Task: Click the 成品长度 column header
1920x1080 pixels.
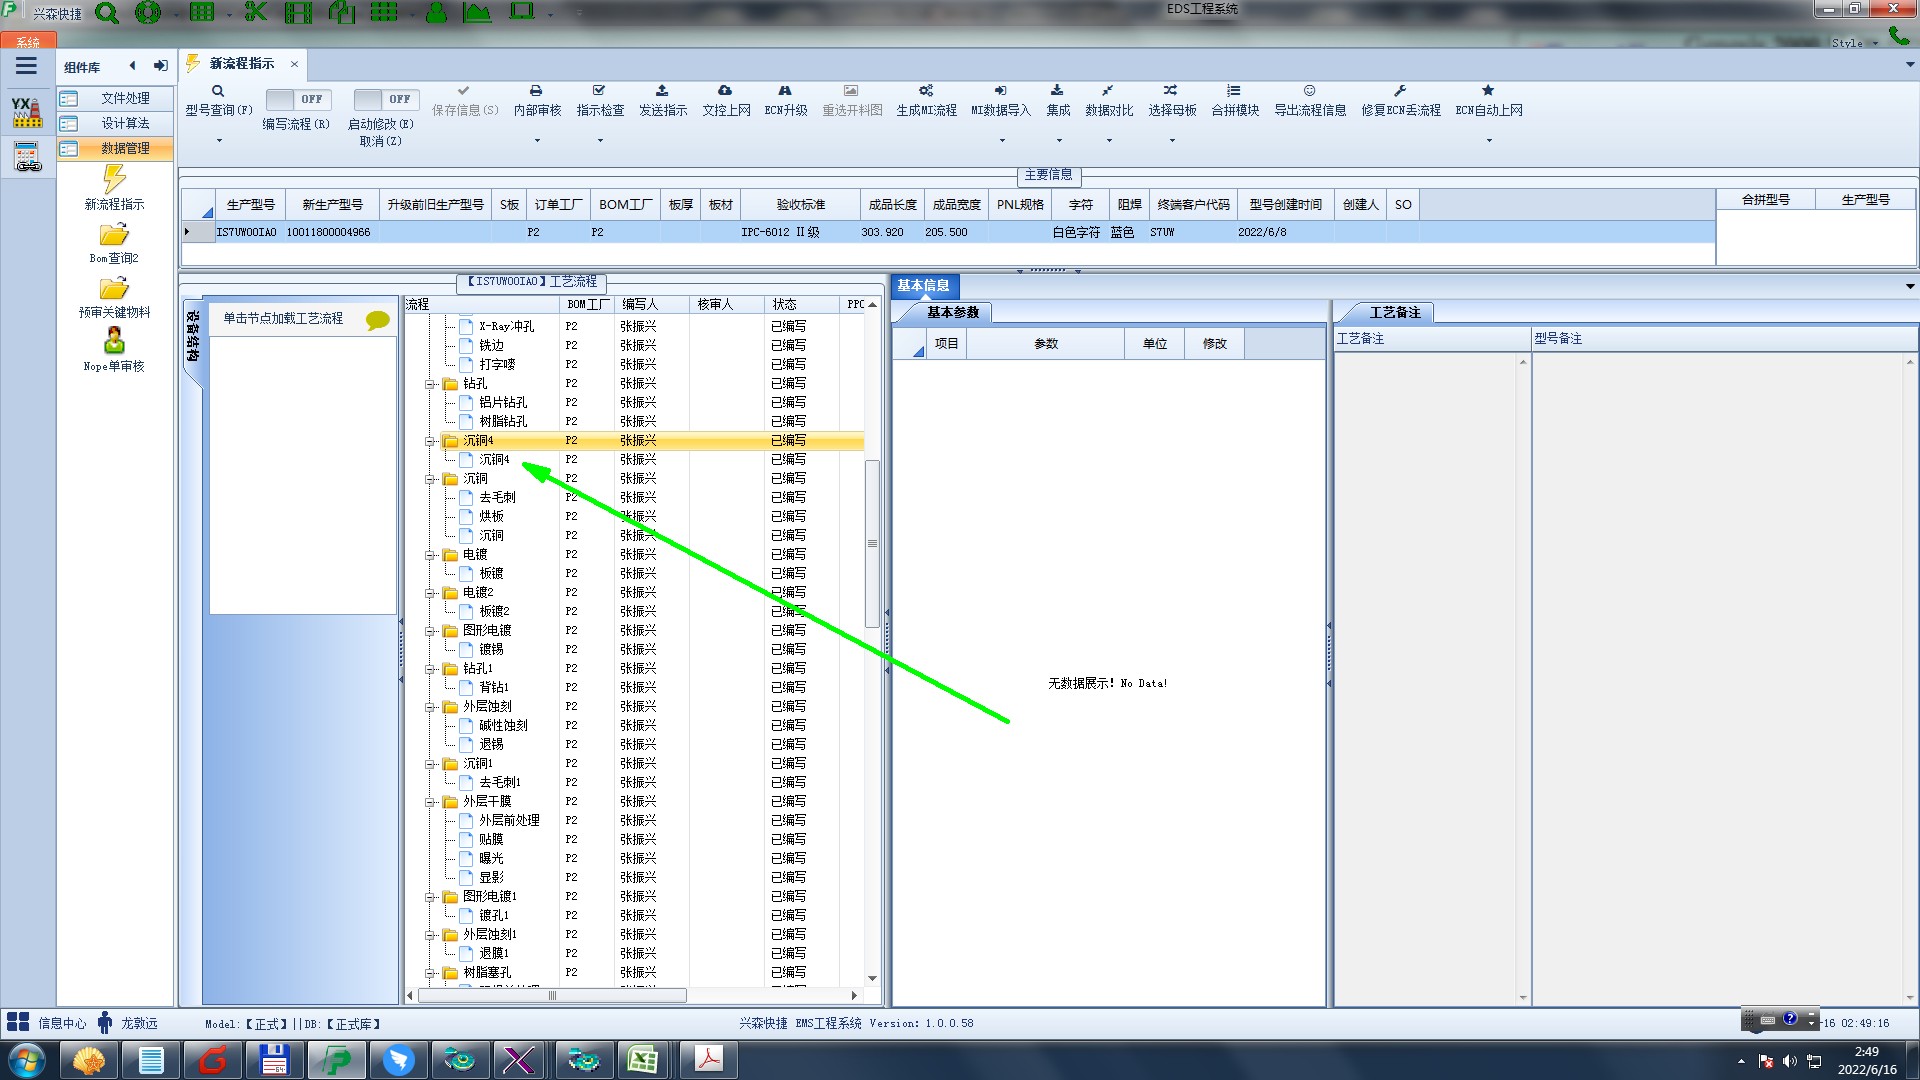Action: coord(892,205)
